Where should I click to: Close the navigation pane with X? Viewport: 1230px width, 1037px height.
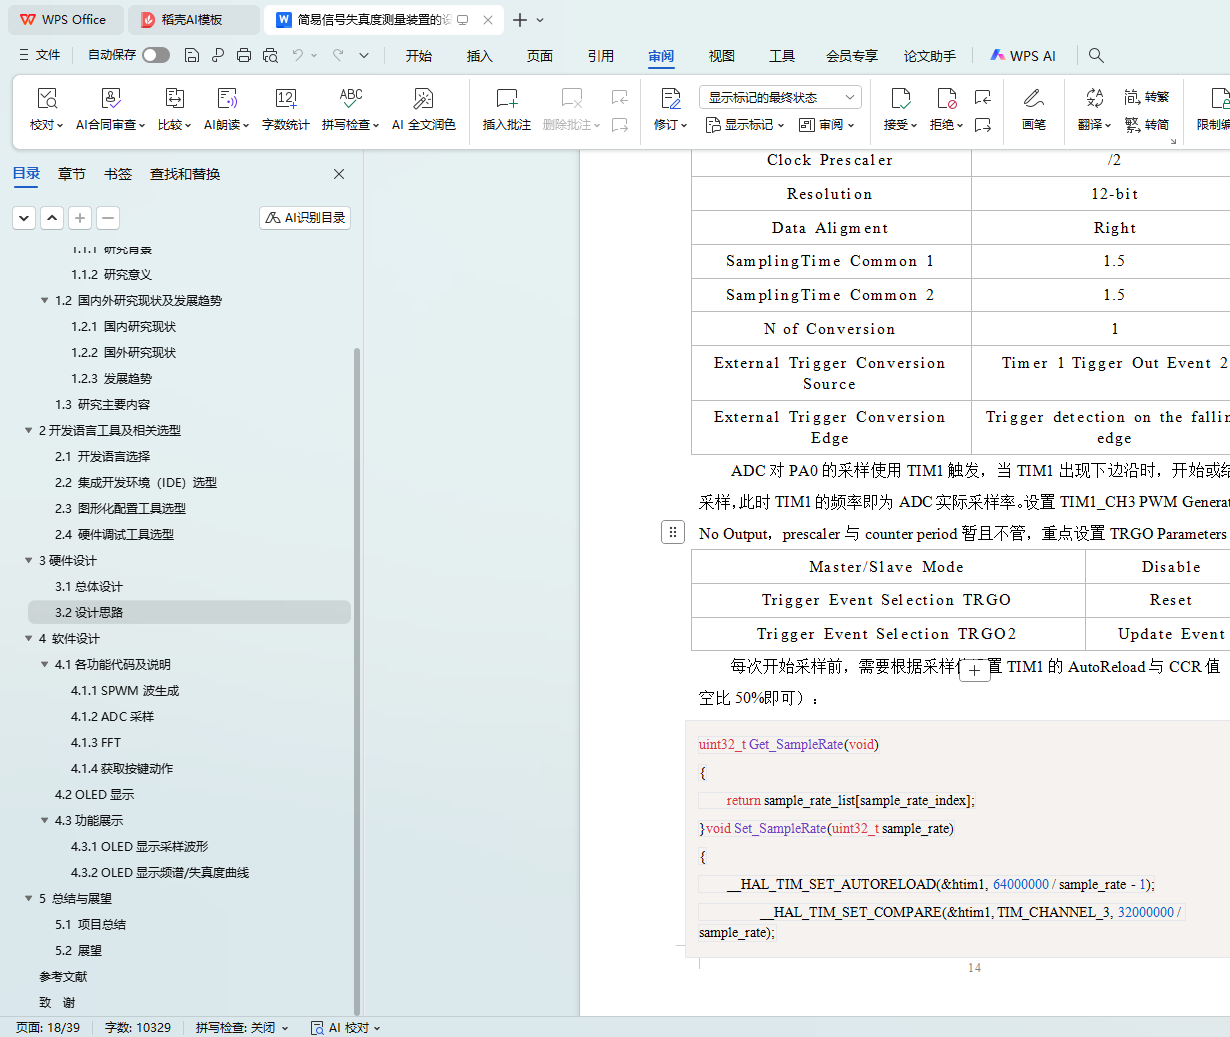coord(339,174)
